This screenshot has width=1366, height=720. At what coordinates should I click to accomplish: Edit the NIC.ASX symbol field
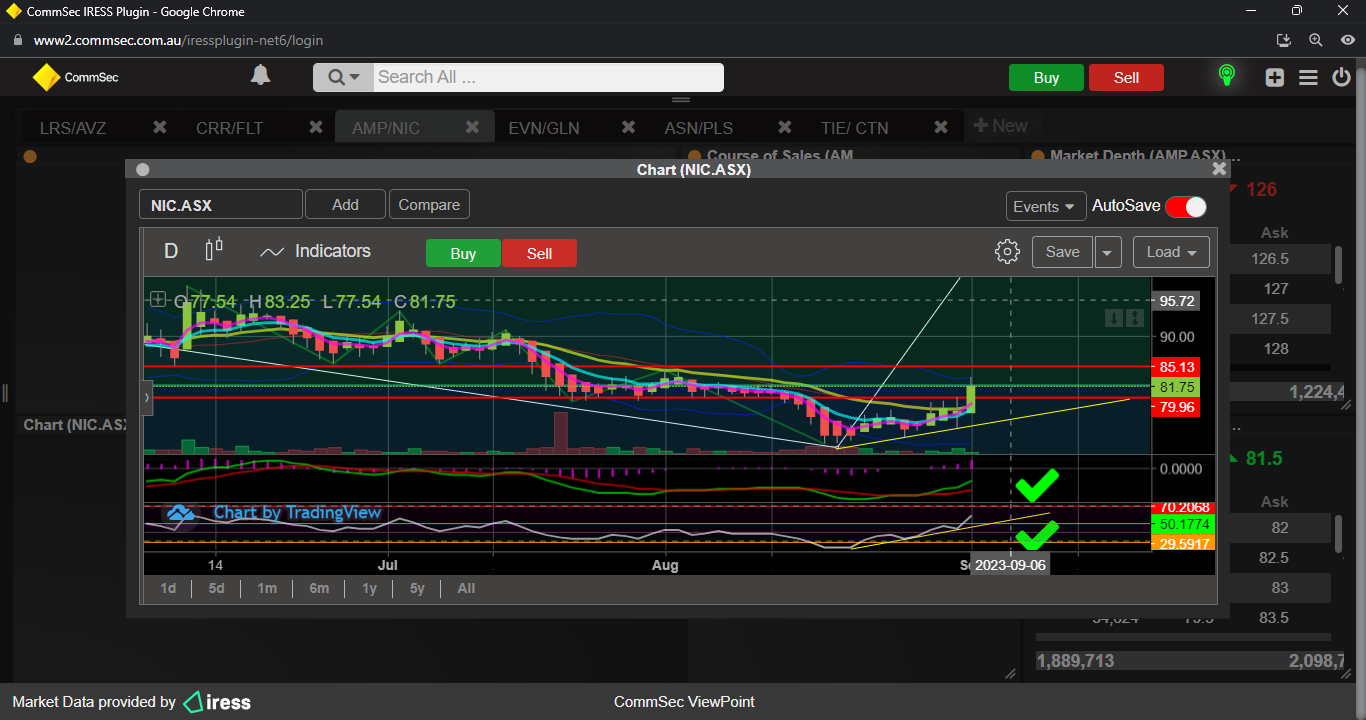tap(220, 205)
